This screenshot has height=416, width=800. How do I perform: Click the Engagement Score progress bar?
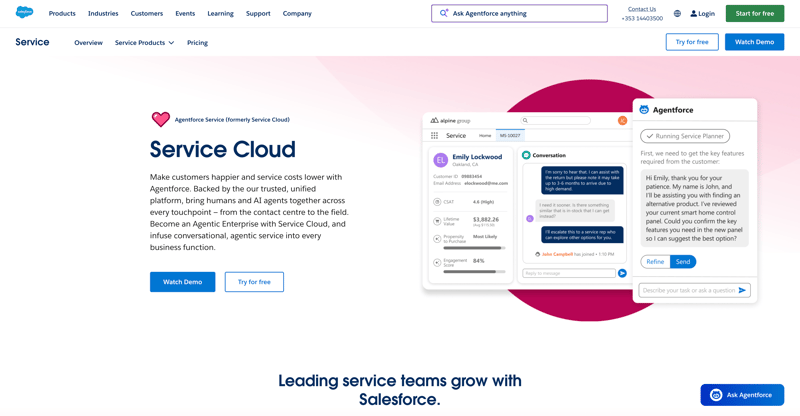click(x=474, y=272)
